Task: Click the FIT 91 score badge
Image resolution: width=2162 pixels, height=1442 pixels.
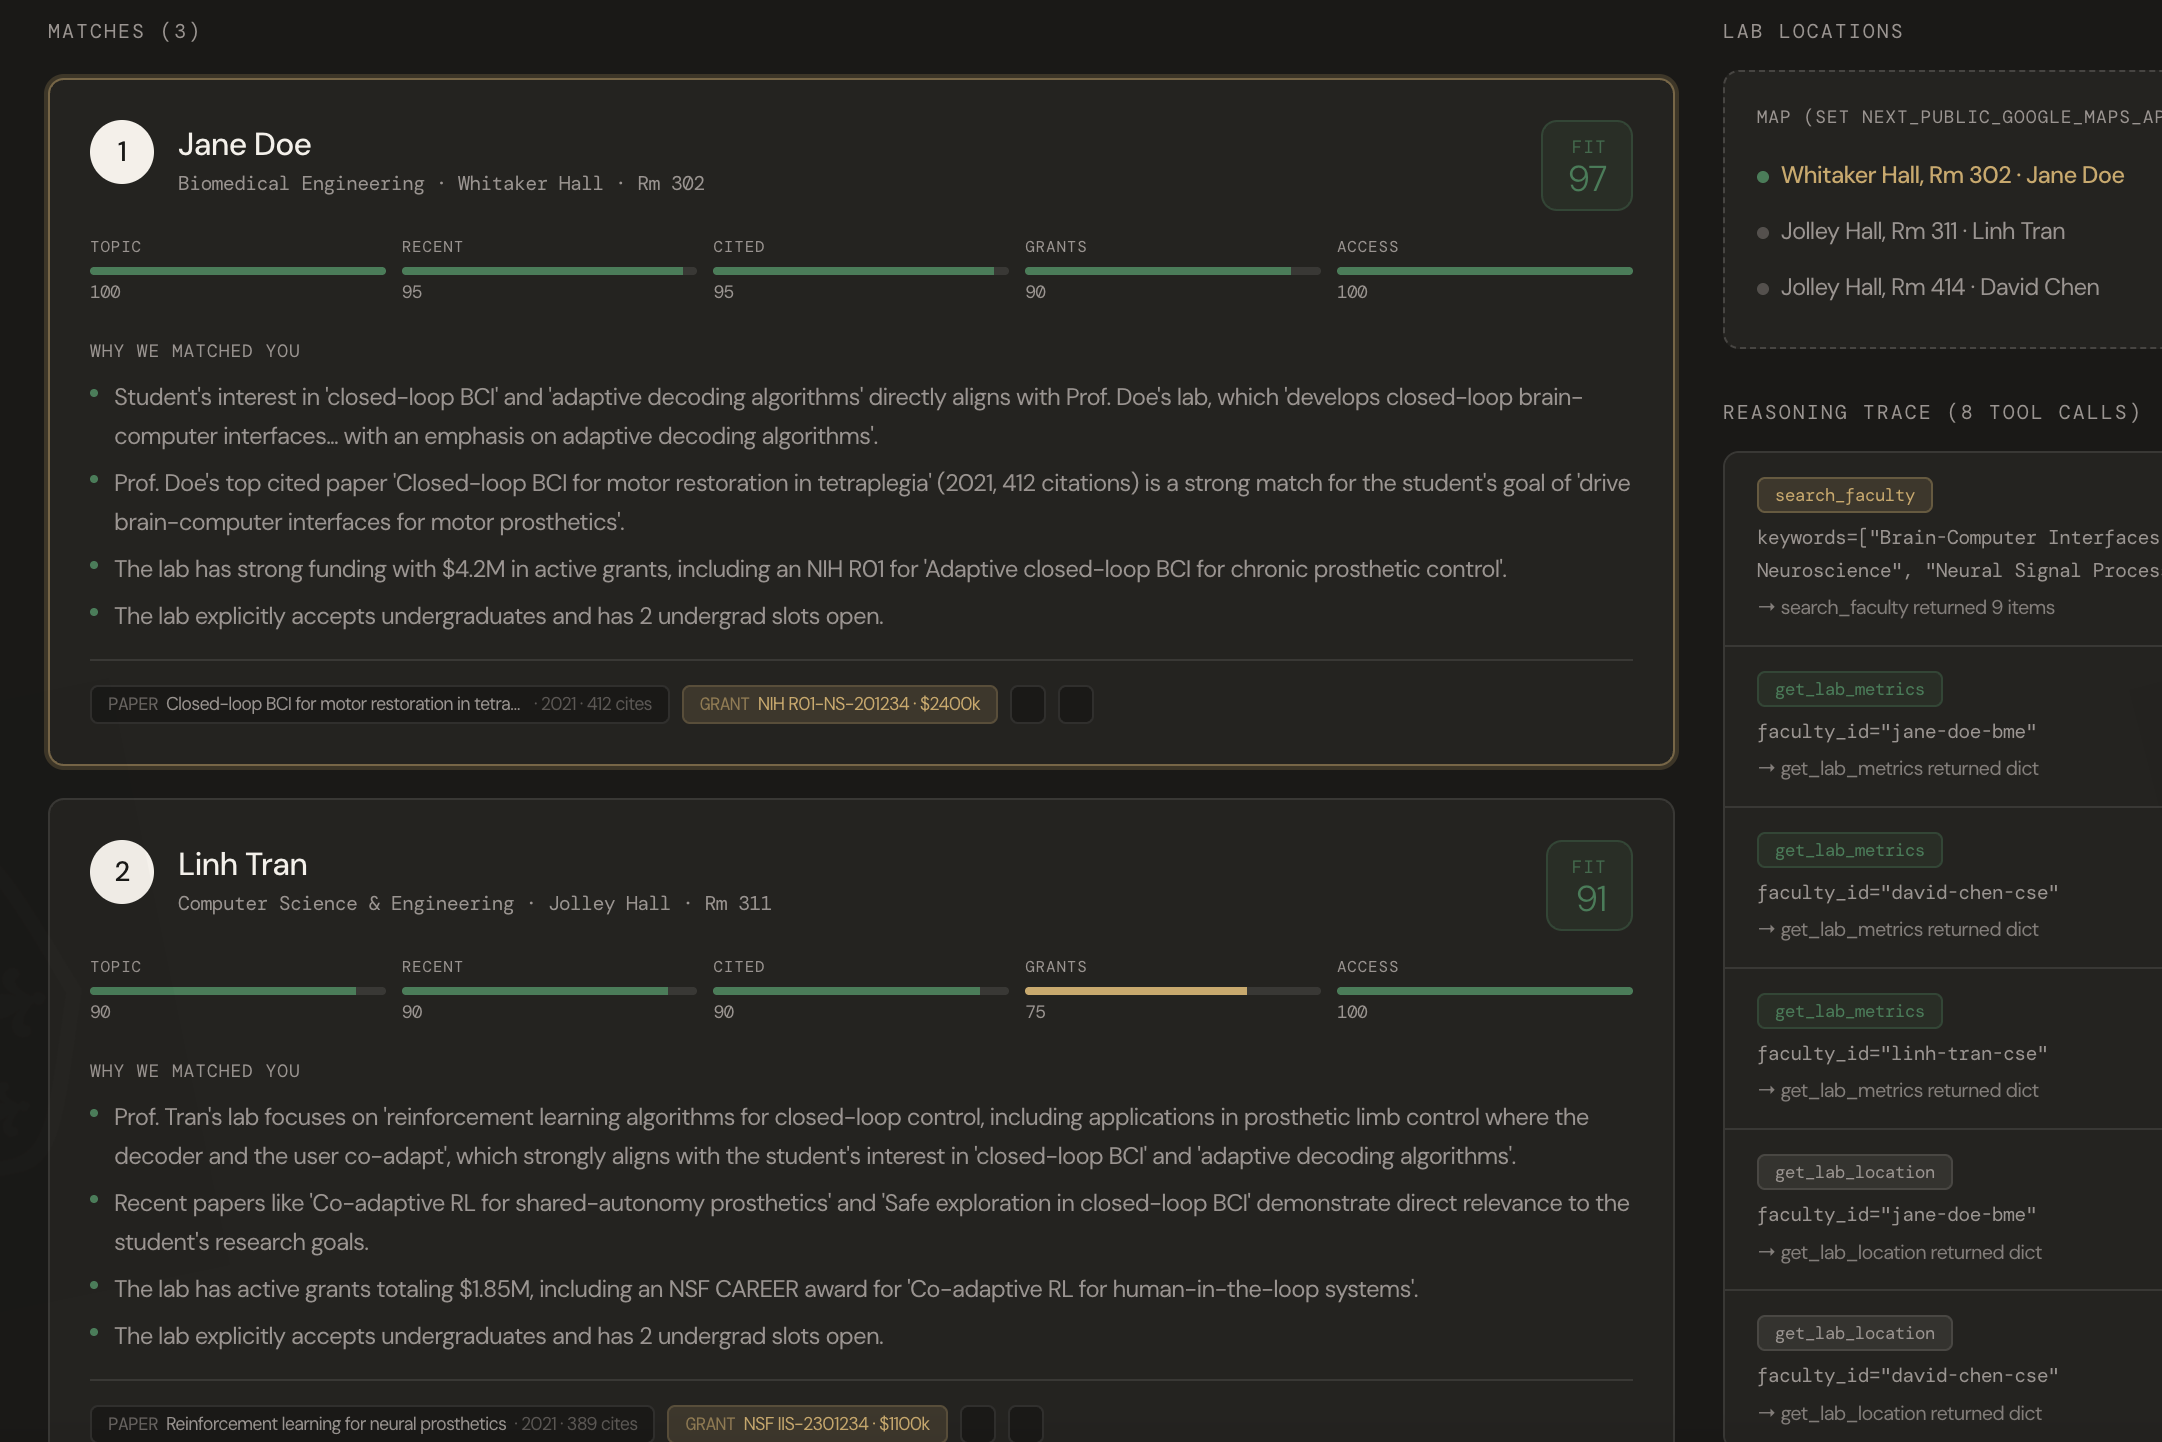Action: 1589,886
